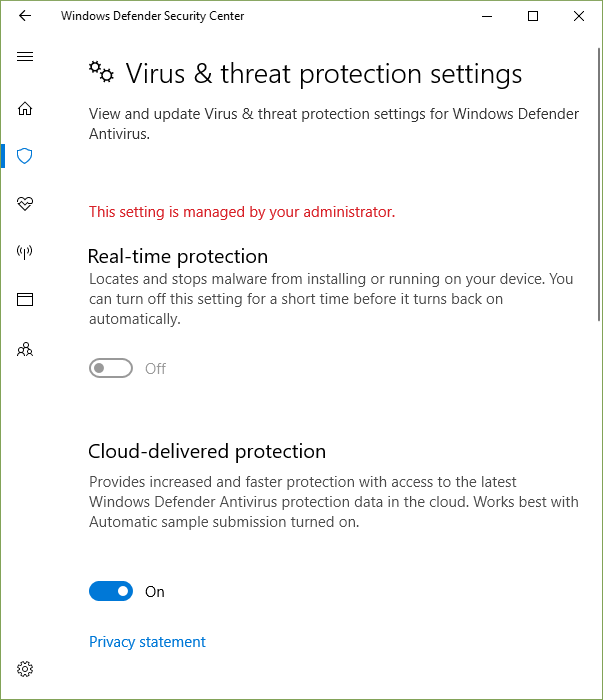The image size is (603, 700).
Task: Close the Windows Defender Security Center
Action: click(x=579, y=16)
